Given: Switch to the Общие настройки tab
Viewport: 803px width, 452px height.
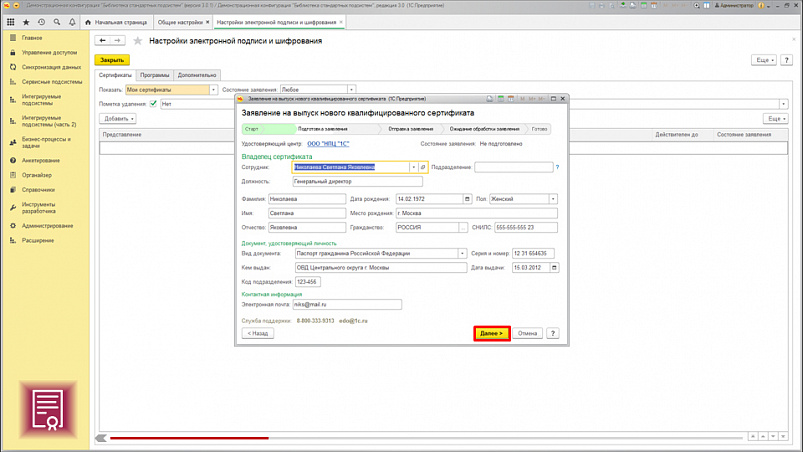Looking at the screenshot, I should click(x=180, y=22).
